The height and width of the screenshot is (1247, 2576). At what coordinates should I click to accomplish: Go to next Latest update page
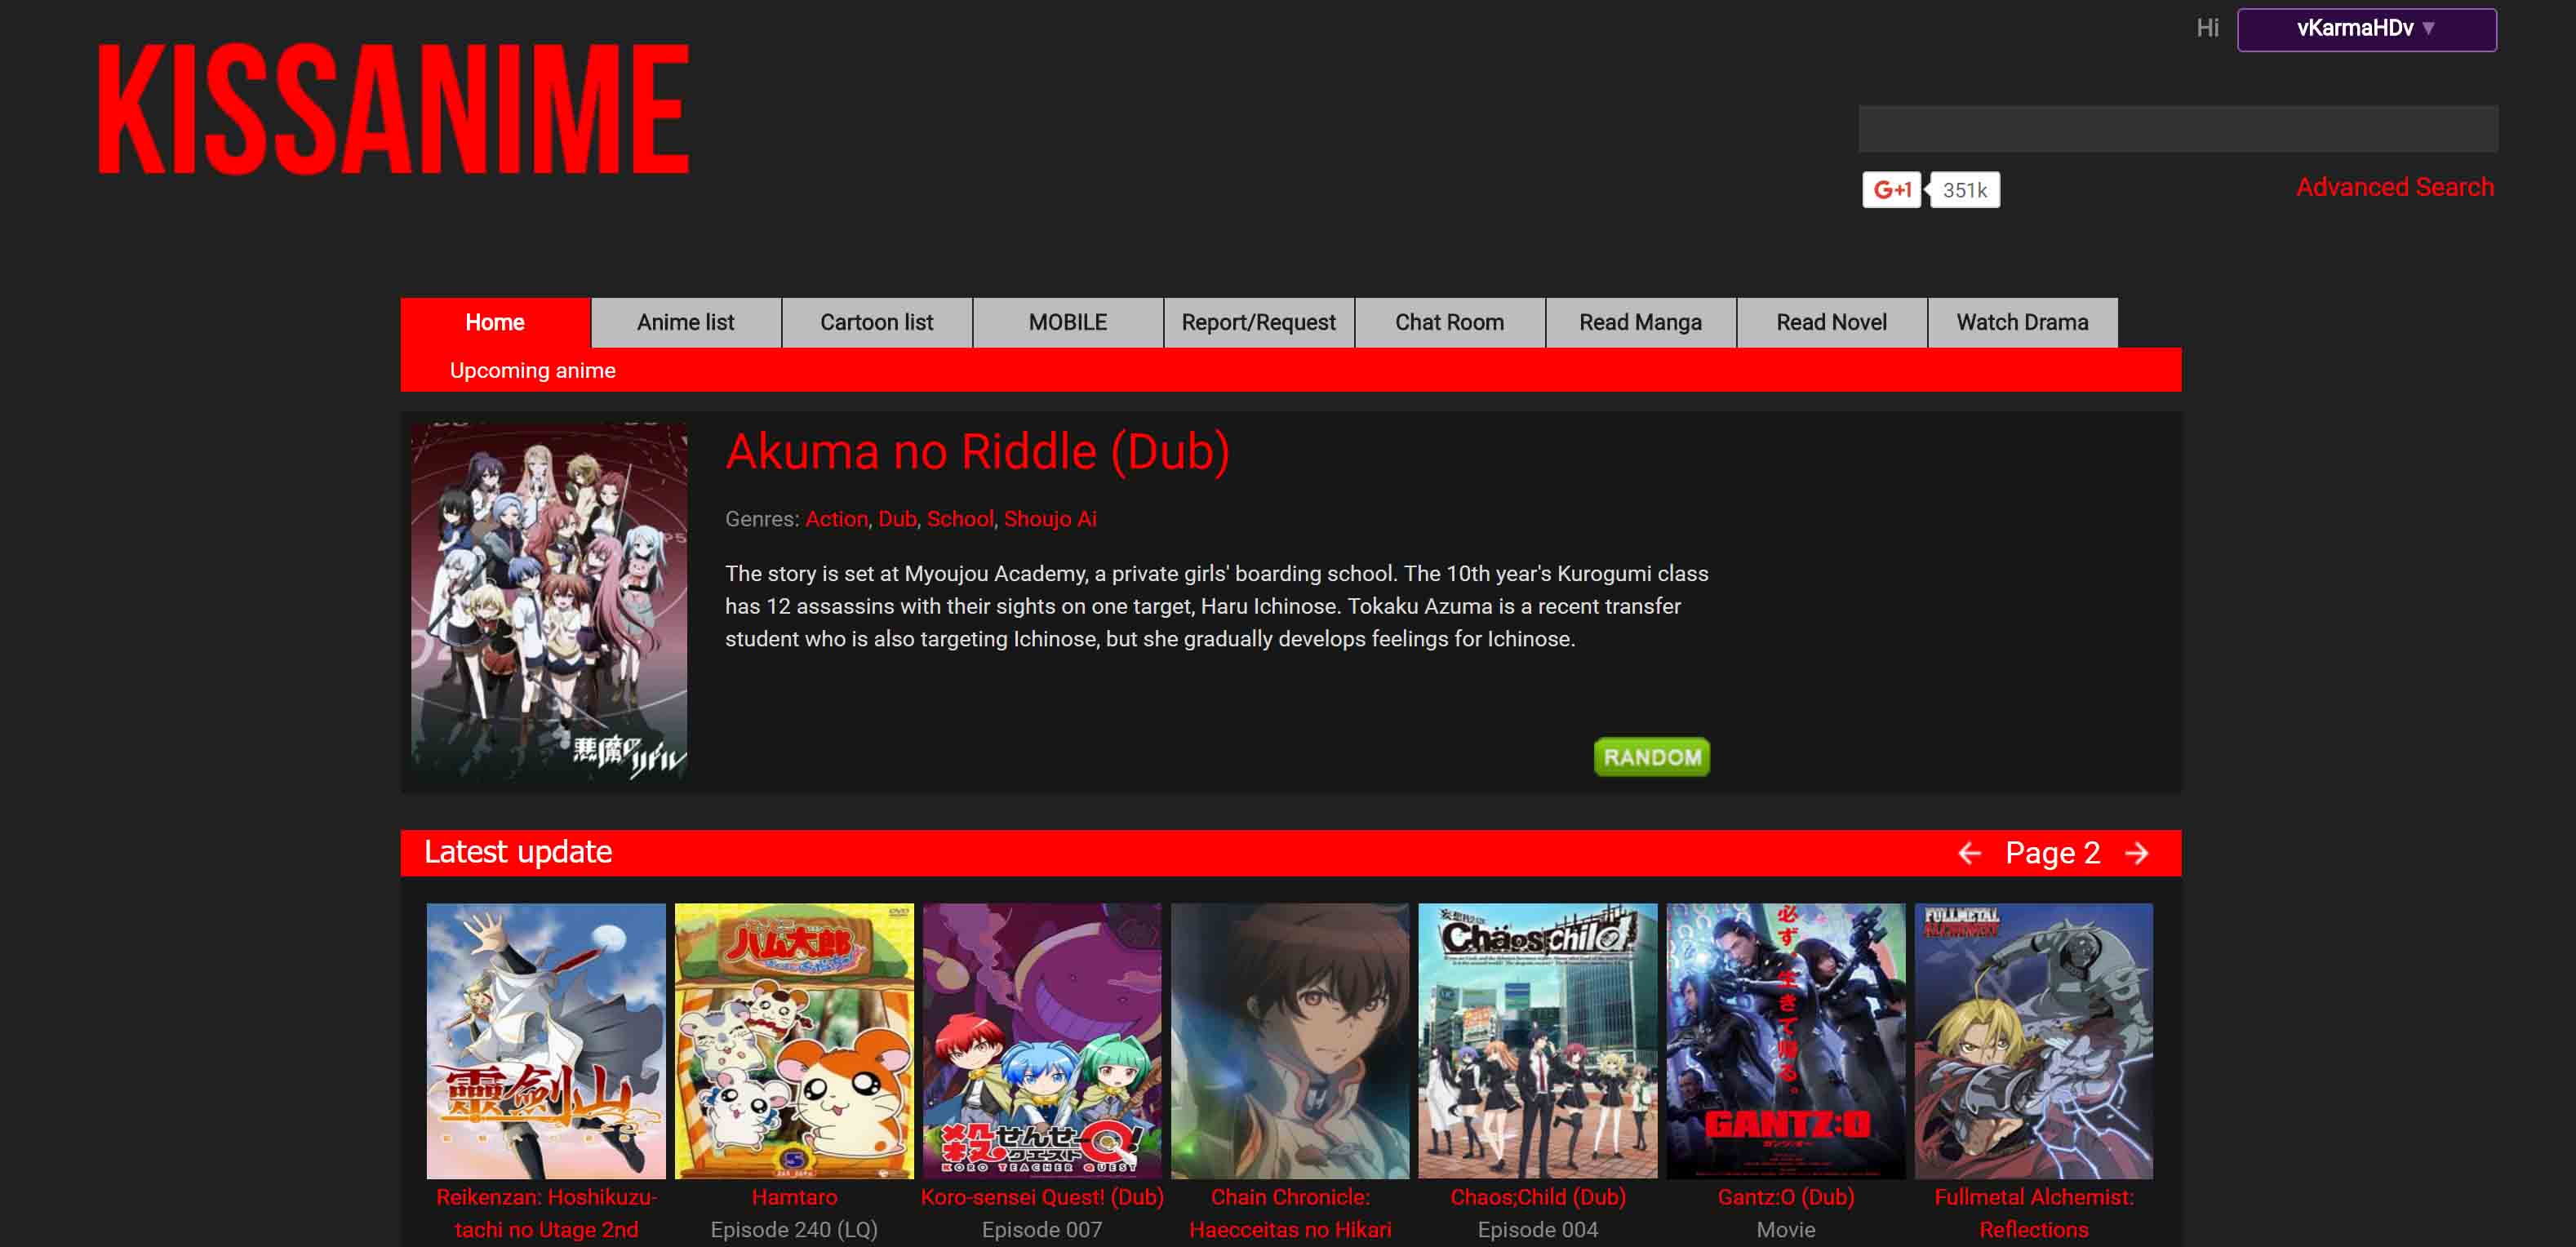pos(2137,853)
